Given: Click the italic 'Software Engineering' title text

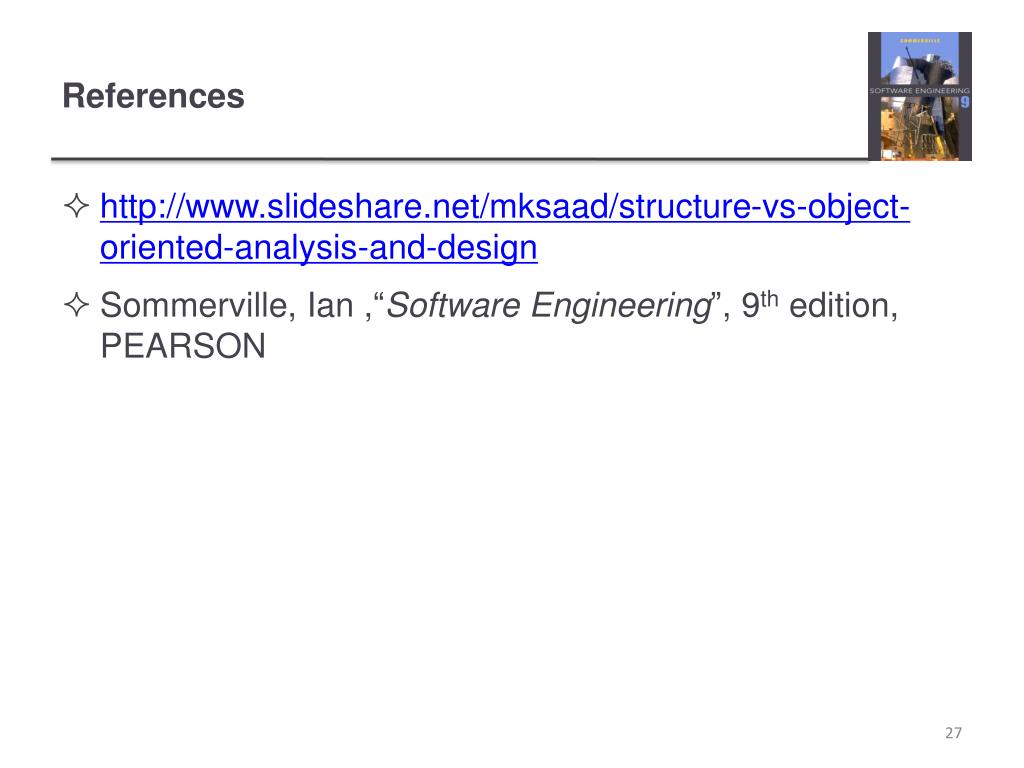Looking at the screenshot, I should [549, 306].
